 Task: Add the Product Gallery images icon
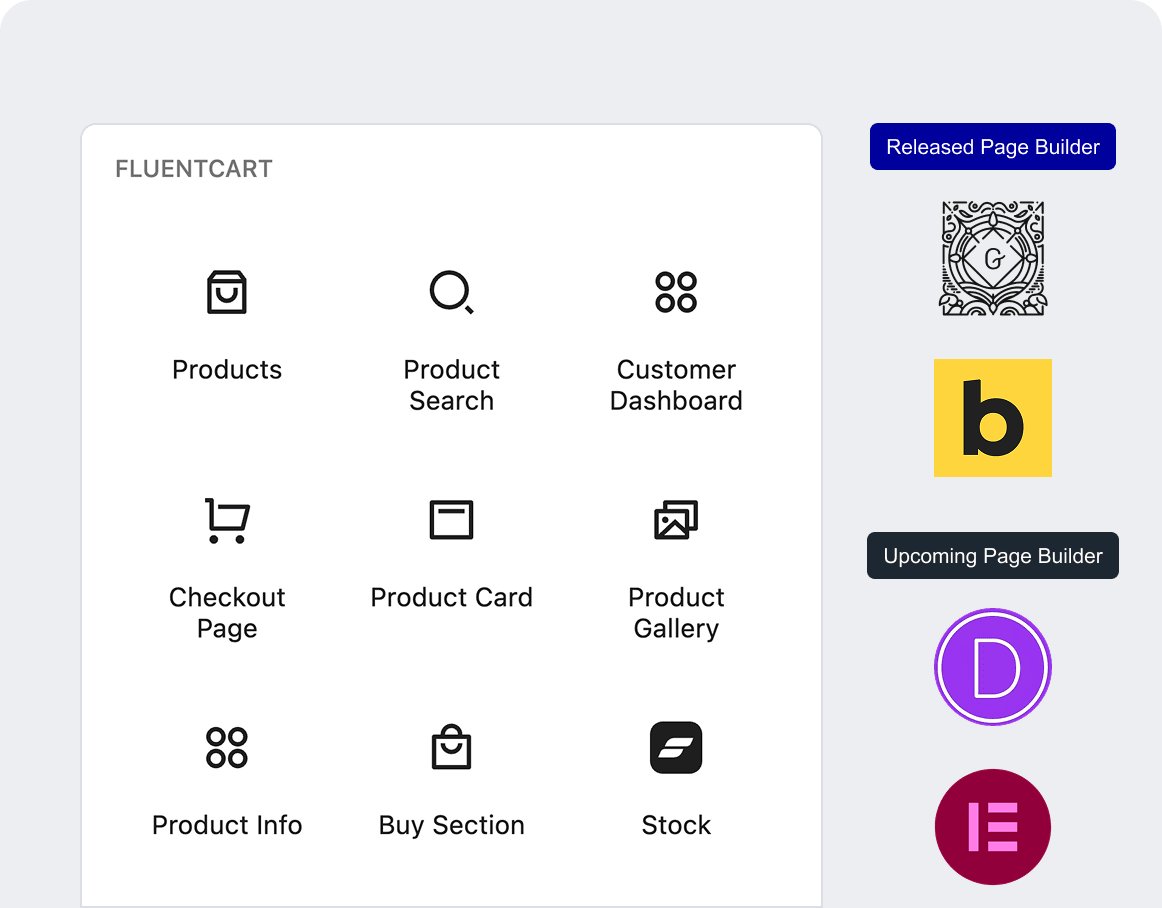[676, 520]
